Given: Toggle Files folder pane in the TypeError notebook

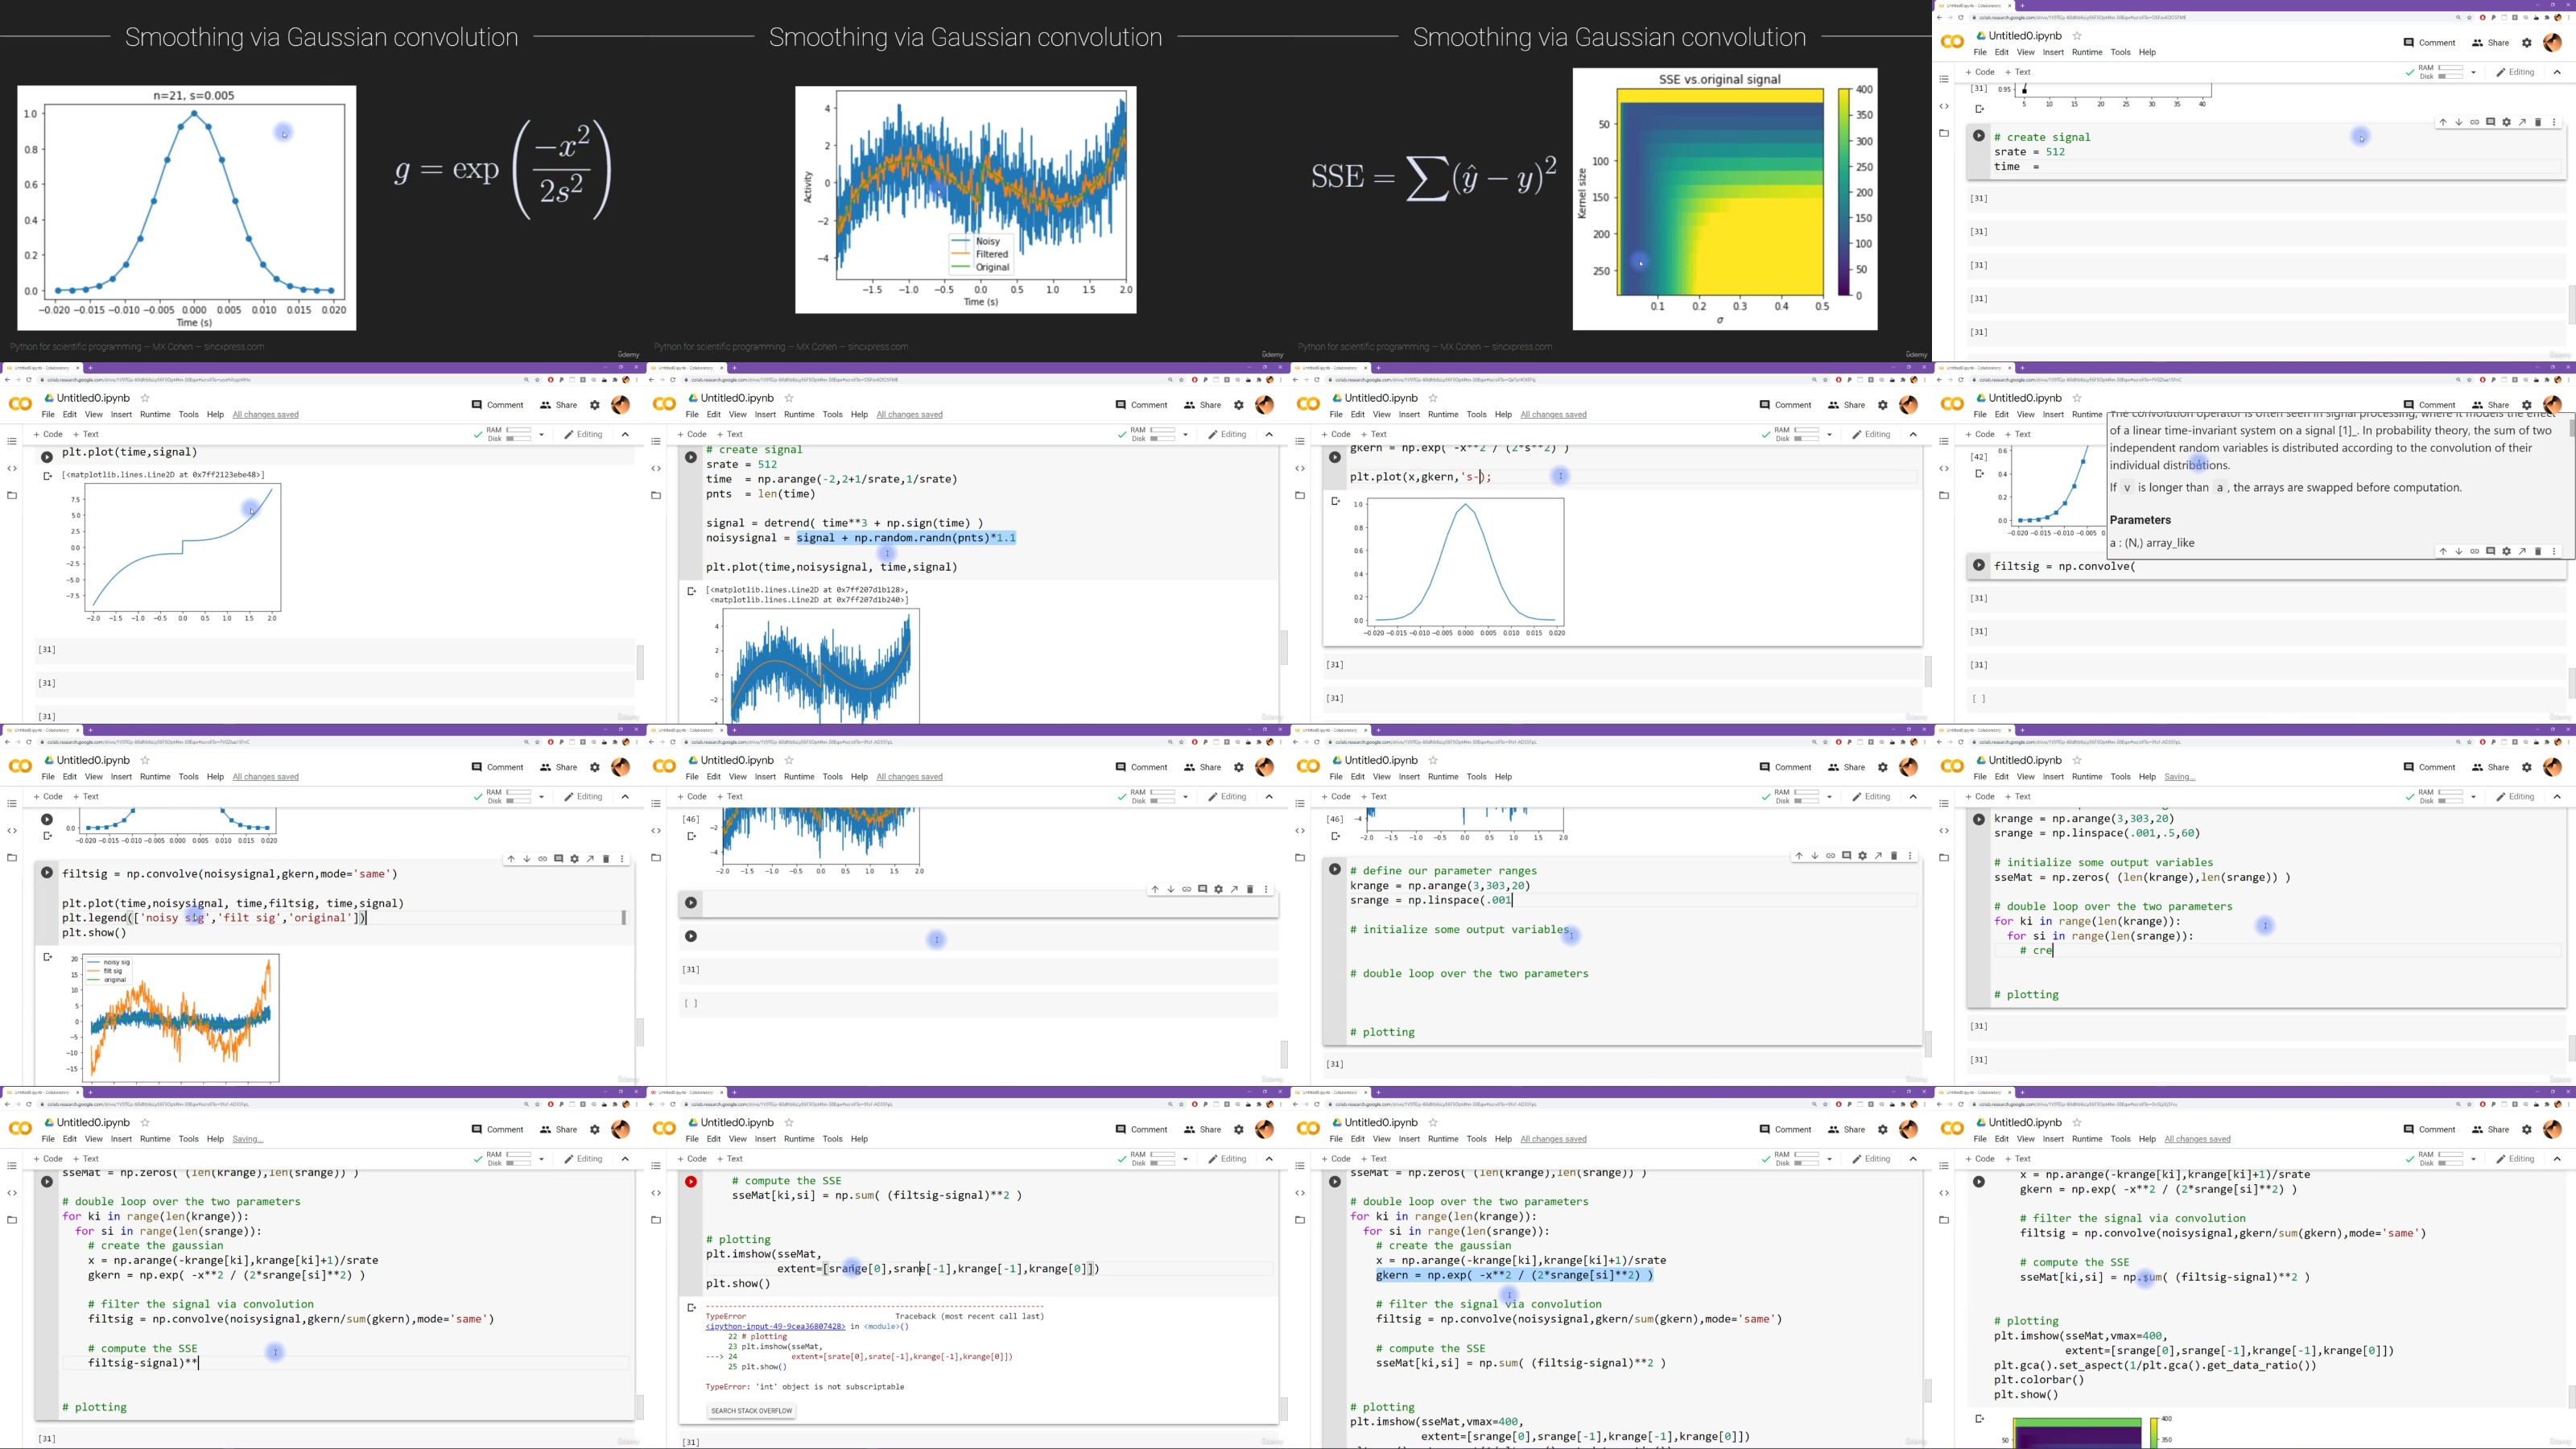Looking at the screenshot, I should [x=656, y=1220].
